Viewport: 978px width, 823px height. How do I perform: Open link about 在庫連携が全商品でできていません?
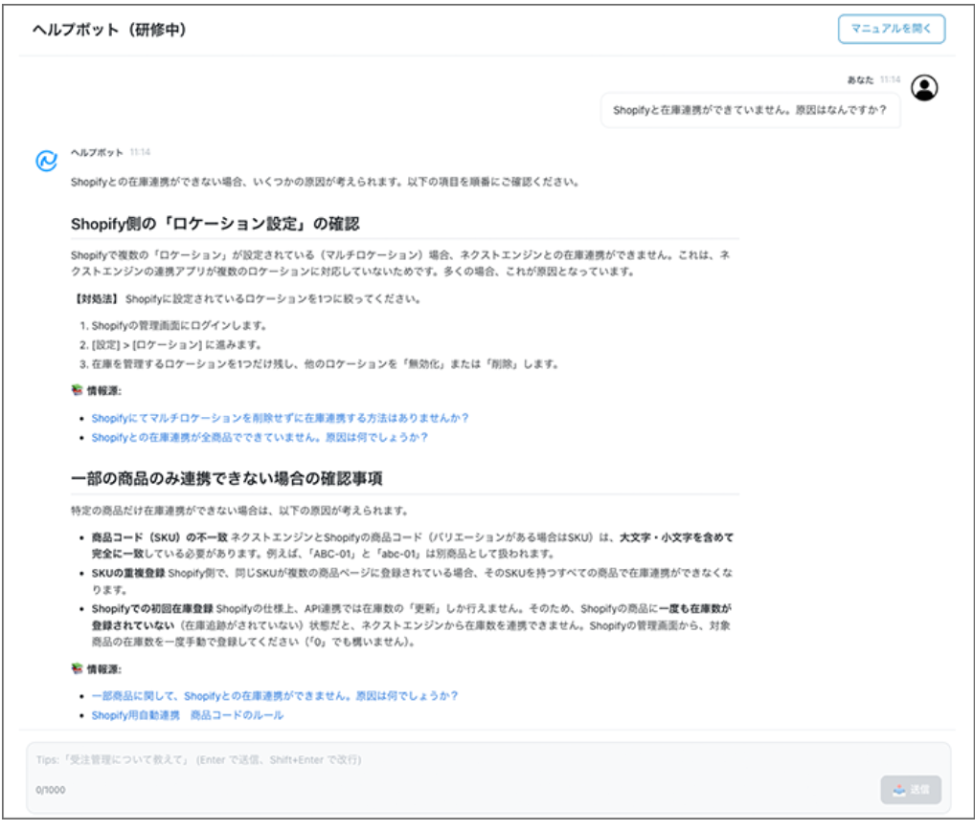tap(260, 437)
